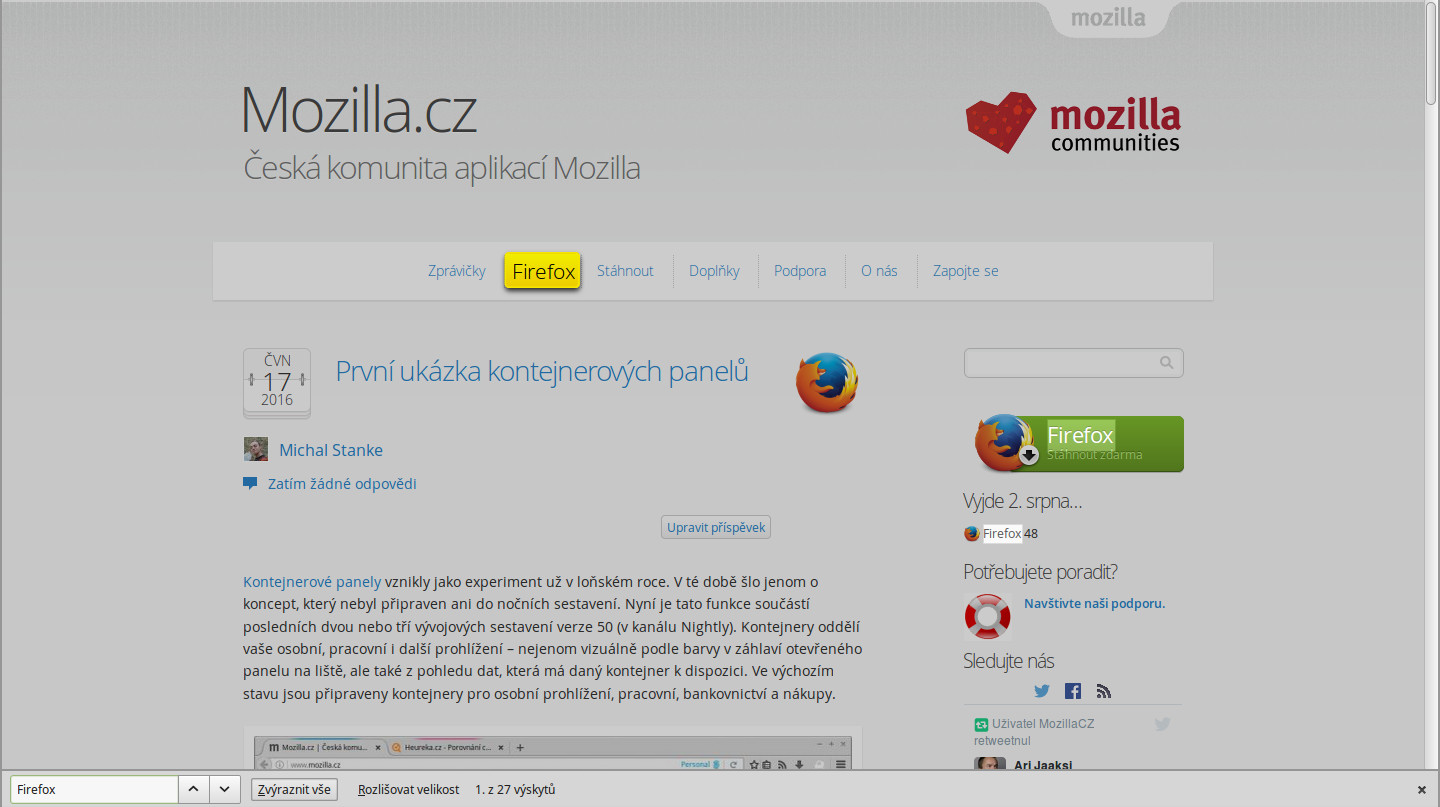Open the Doplňky menu item
This screenshot has height=807, width=1440.
coord(714,271)
